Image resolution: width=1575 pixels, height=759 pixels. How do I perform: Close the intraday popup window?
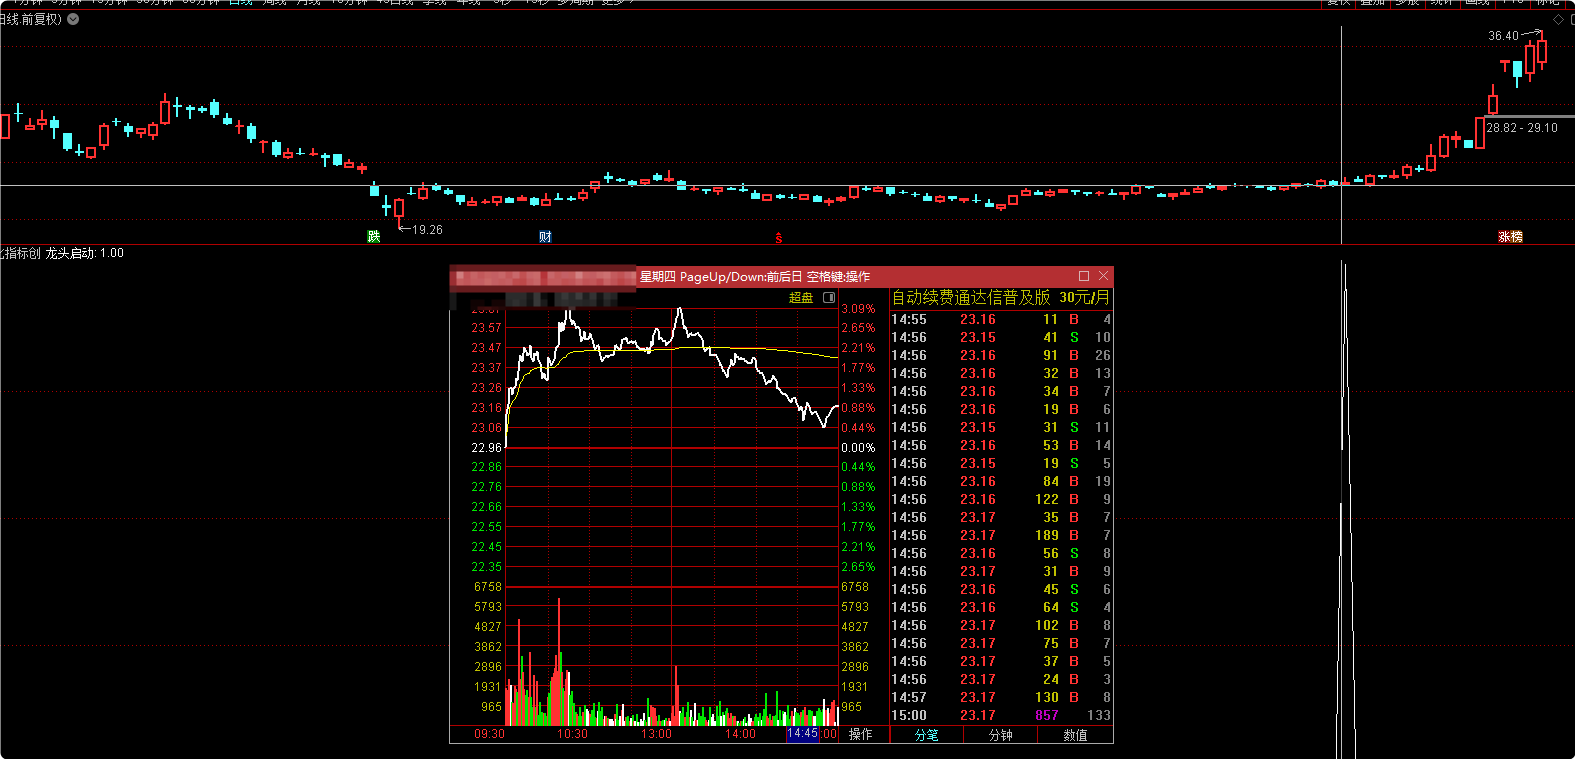1104,276
